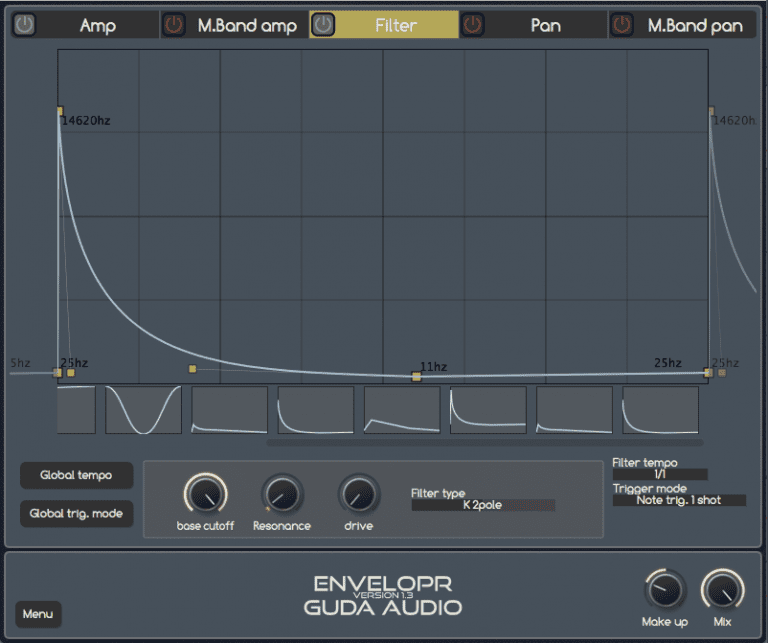Viewport: 768px width, 643px height.
Task: Select the 11hz envelope point
Action: [416, 376]
